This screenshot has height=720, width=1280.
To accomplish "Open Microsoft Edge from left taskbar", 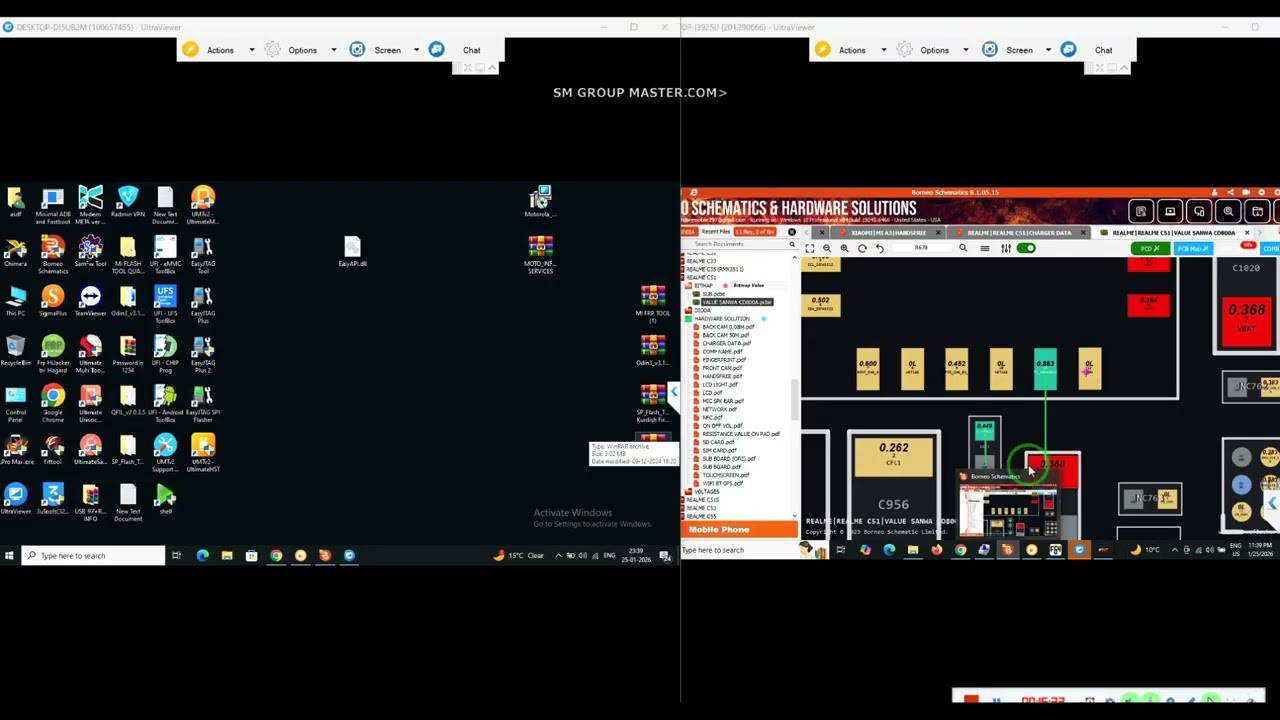I will tap(202, 556).
